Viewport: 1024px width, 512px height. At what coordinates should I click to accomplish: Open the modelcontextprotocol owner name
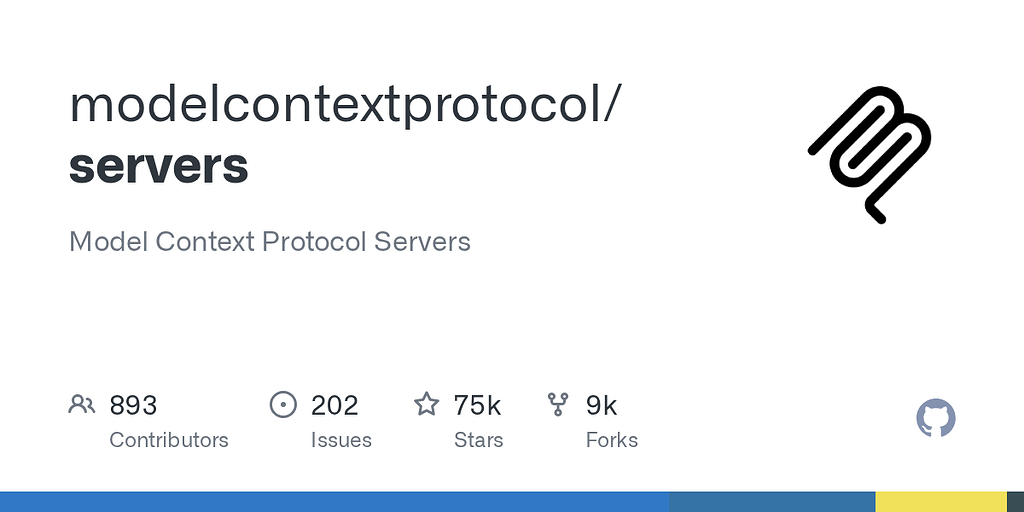(x=342, y=104)
